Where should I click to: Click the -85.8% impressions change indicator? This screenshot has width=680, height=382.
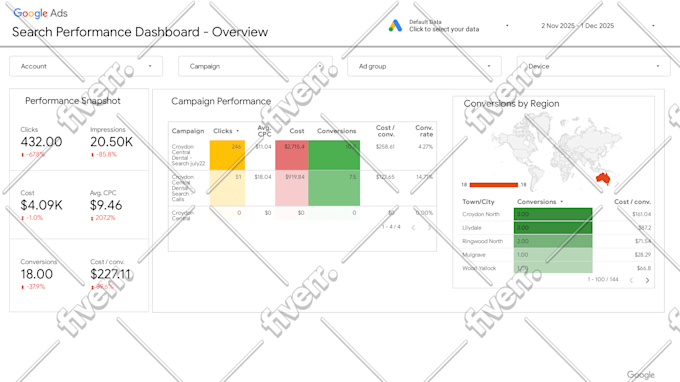[104, 154]
